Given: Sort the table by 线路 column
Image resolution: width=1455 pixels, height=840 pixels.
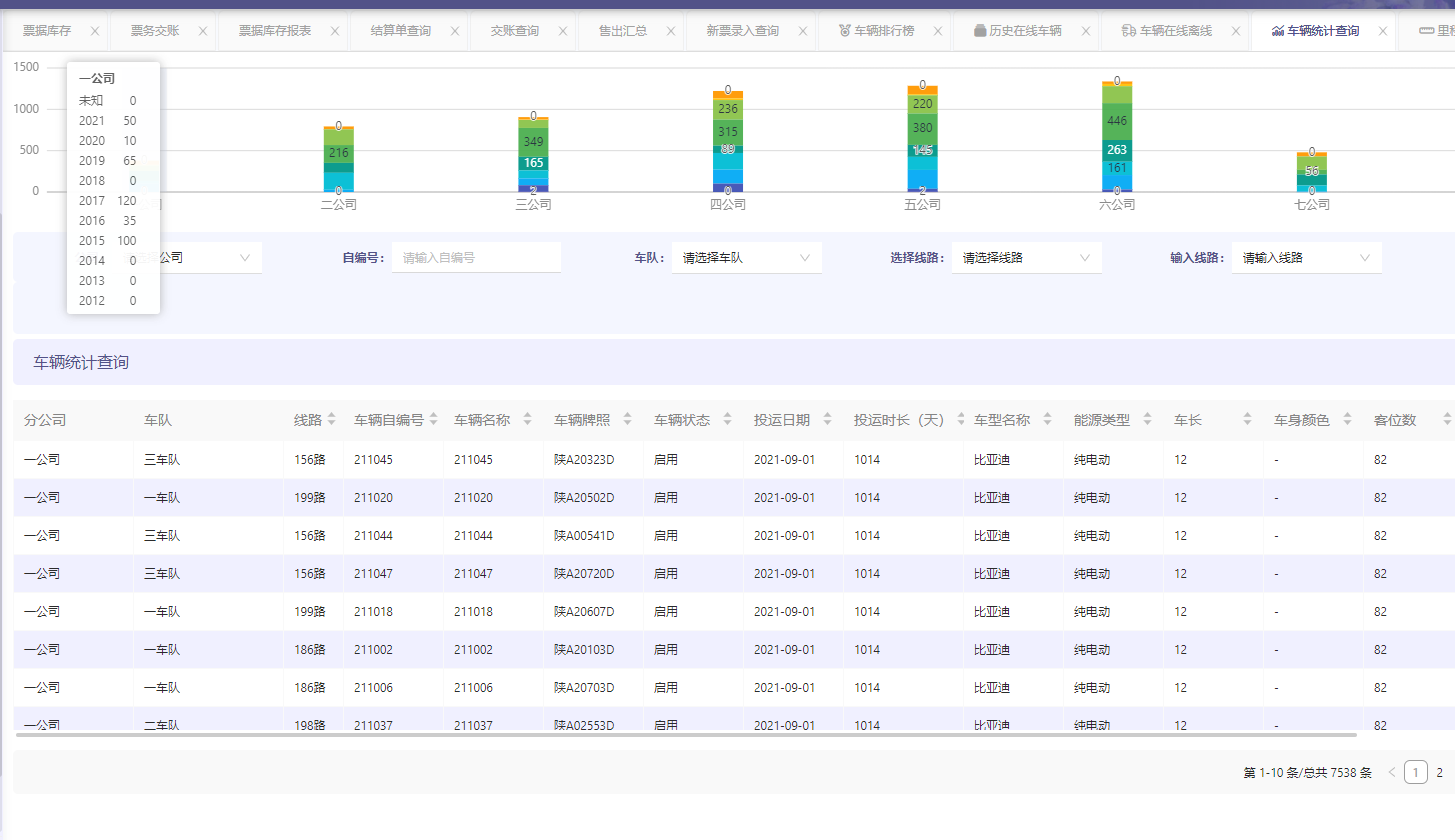Looking at the screenshot, I should (x=332, y=420).
